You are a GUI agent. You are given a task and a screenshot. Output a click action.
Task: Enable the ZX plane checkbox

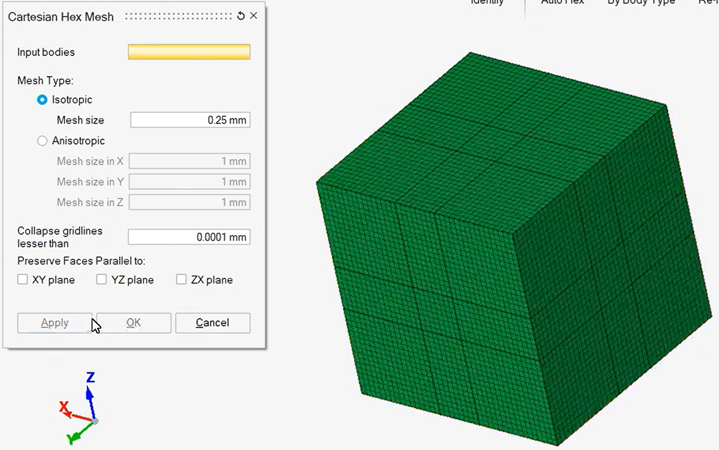click(x=181, y=280)
